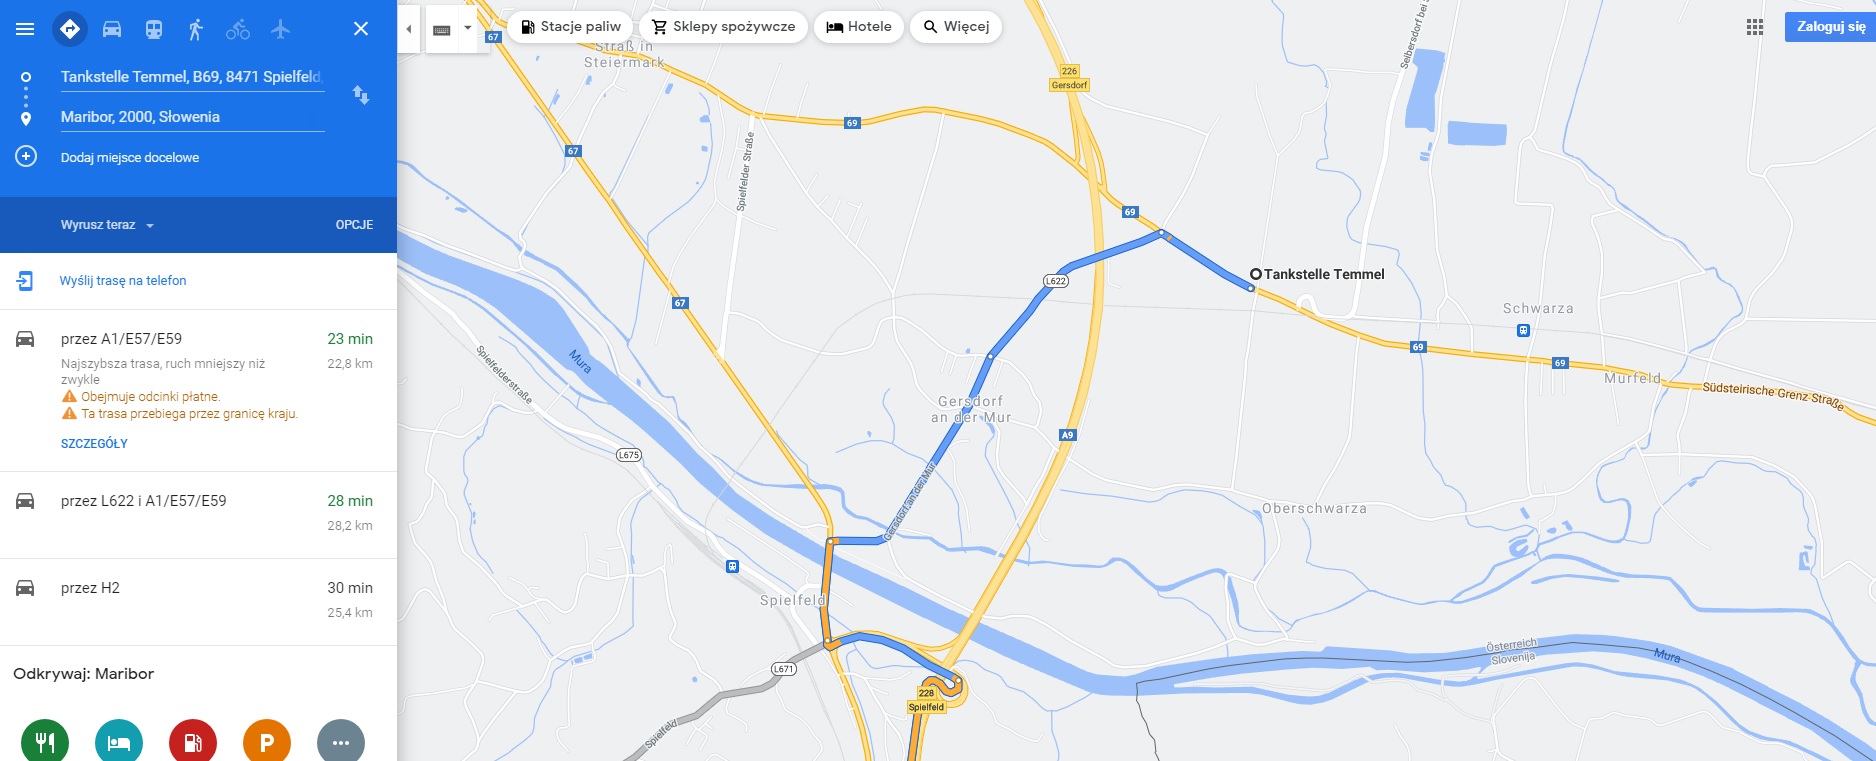Click 'Wyślij trasę na telefon' link

(123, 281)
